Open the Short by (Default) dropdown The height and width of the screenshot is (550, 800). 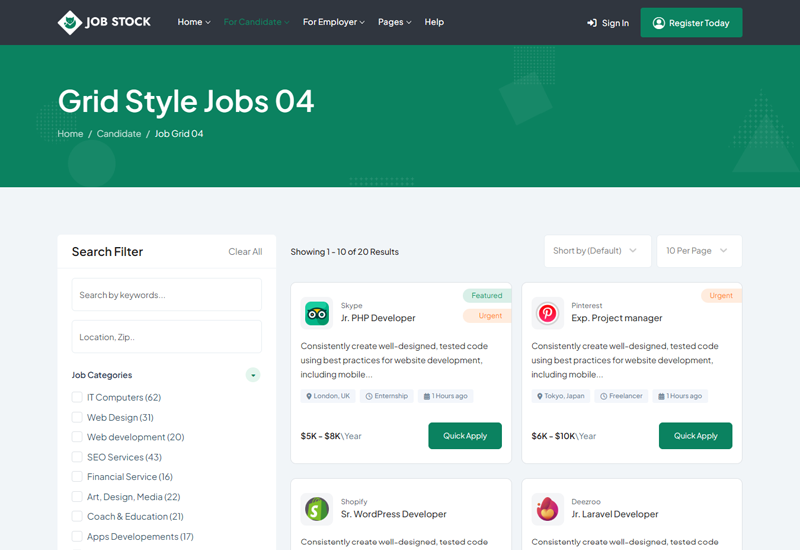click(597, 251)
